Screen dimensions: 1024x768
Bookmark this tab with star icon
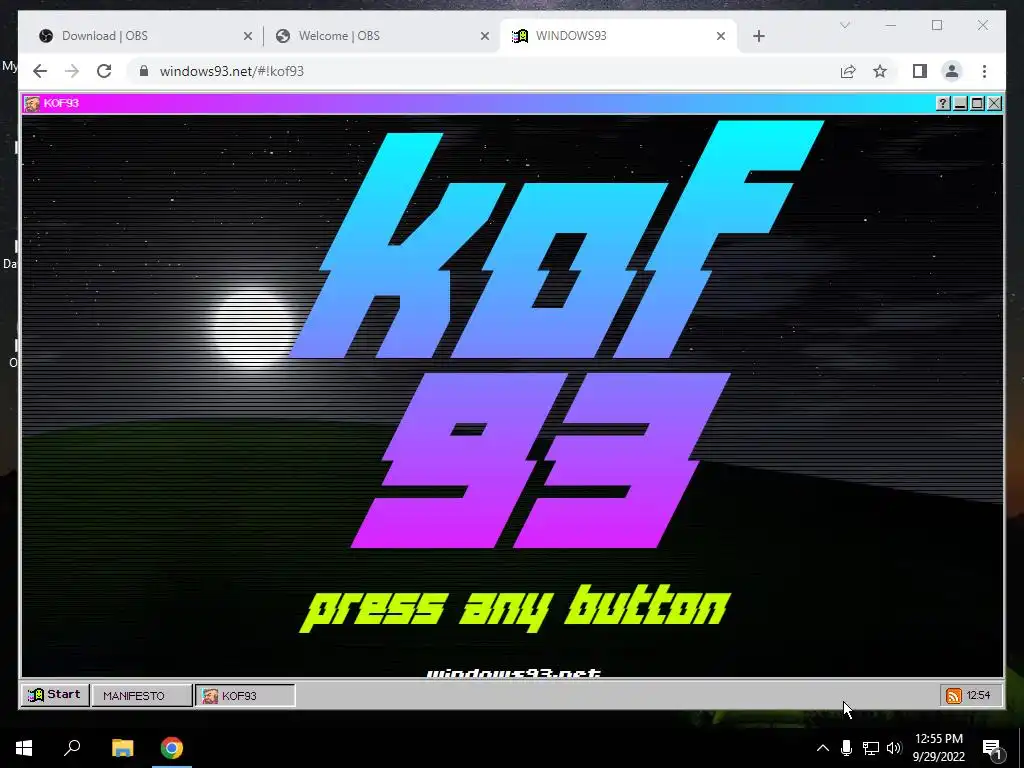[880, 71]
